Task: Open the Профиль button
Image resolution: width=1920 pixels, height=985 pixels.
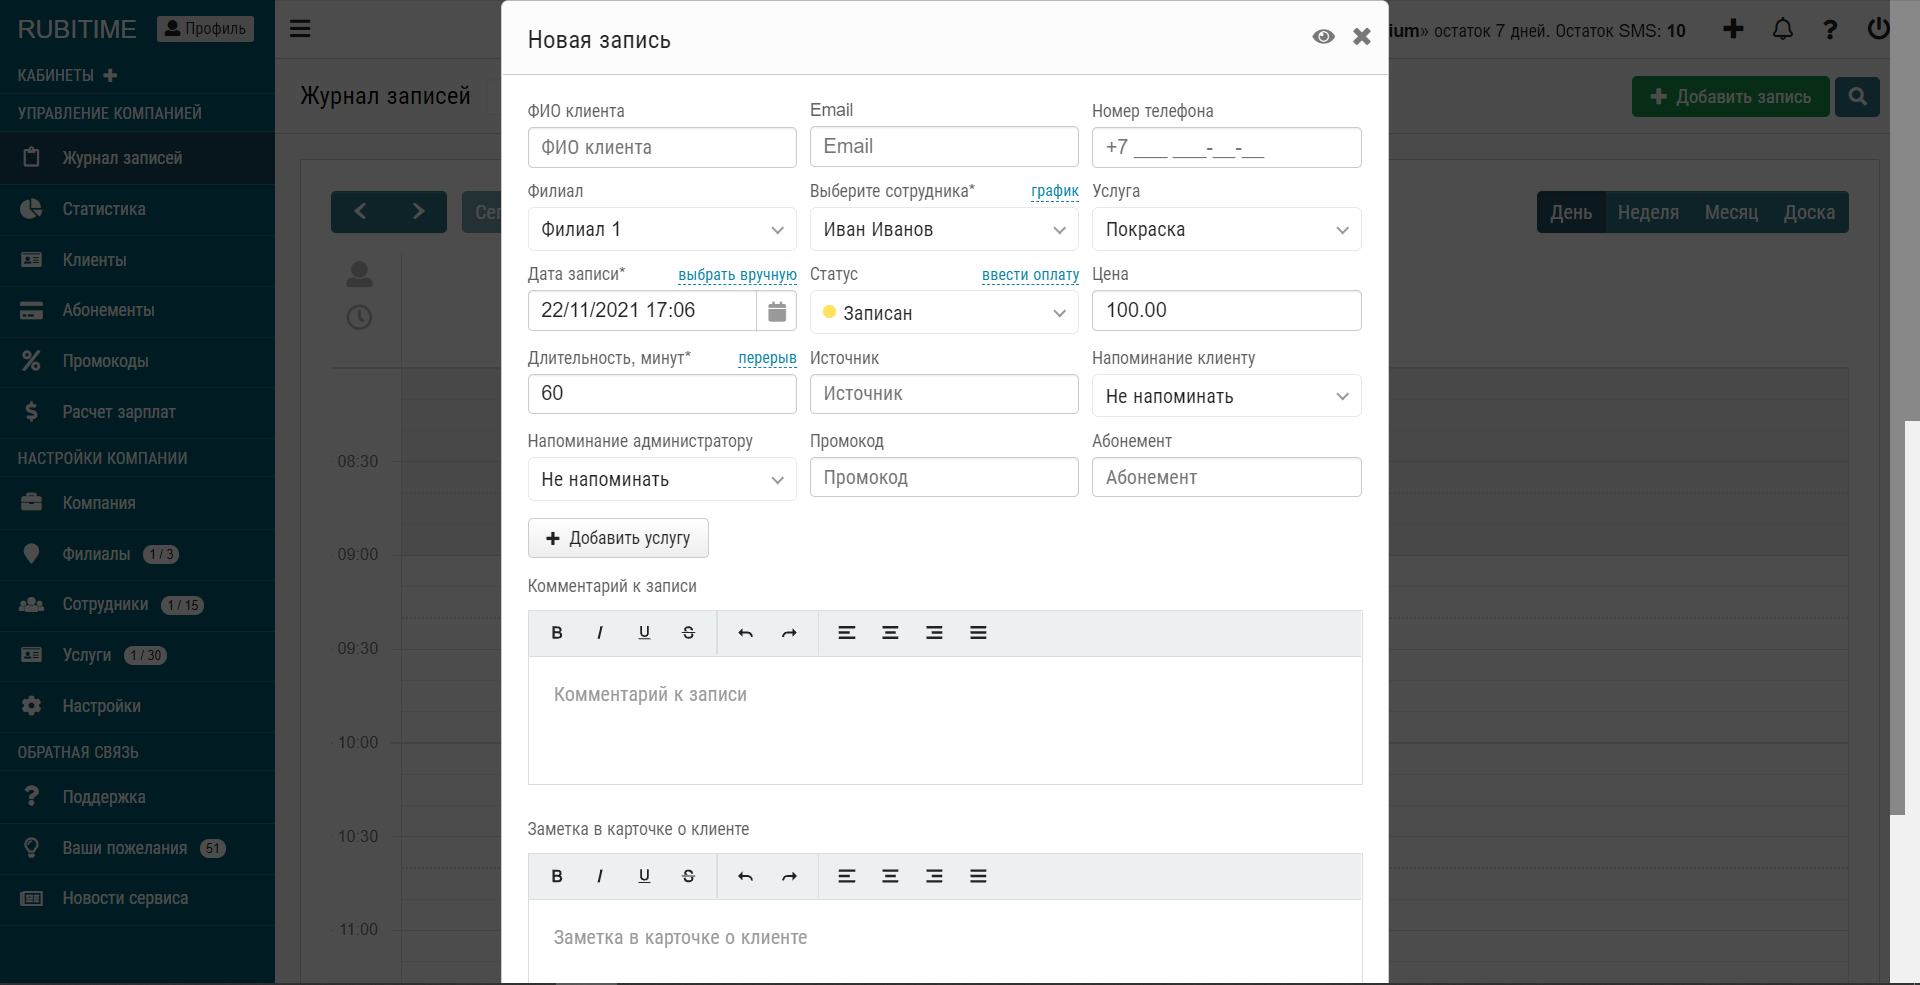Action: click(205, 29)
